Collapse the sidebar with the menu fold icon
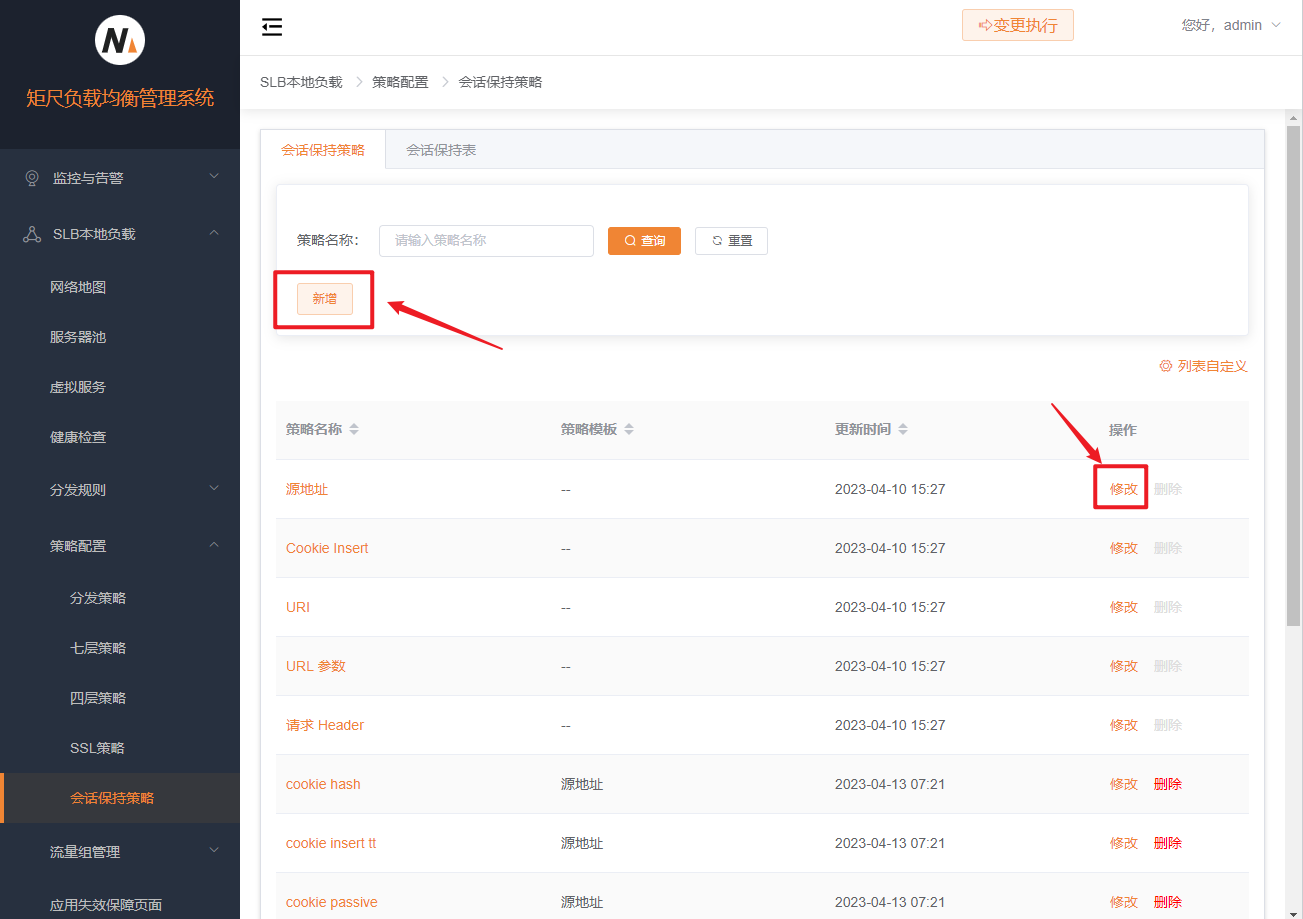The width and height of the screenshot is (1303, 919). [272, 27]
